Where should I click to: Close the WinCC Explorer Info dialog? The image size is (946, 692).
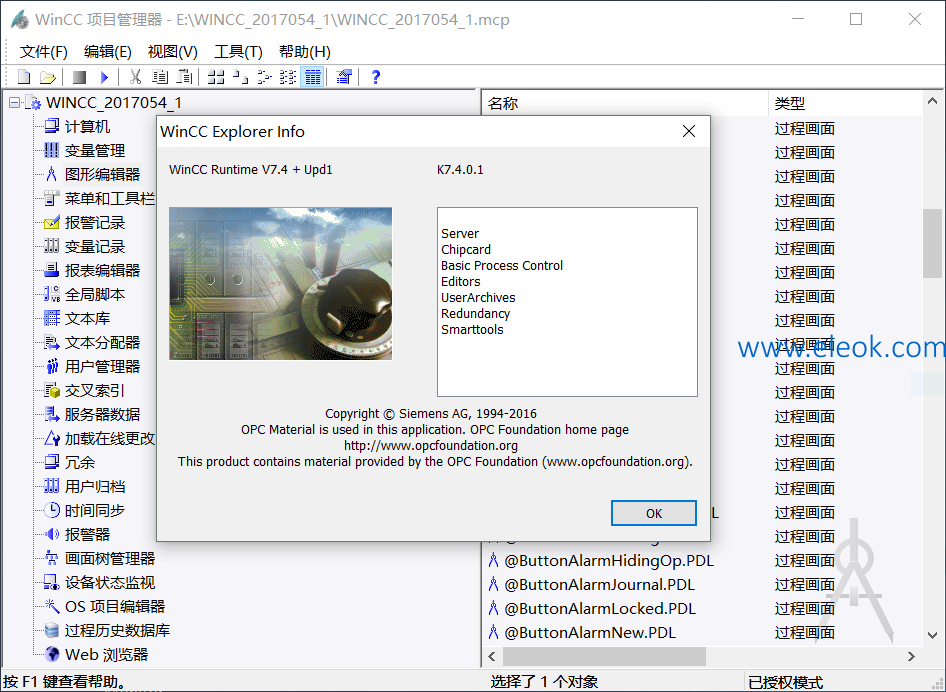[x=689, y=131]
